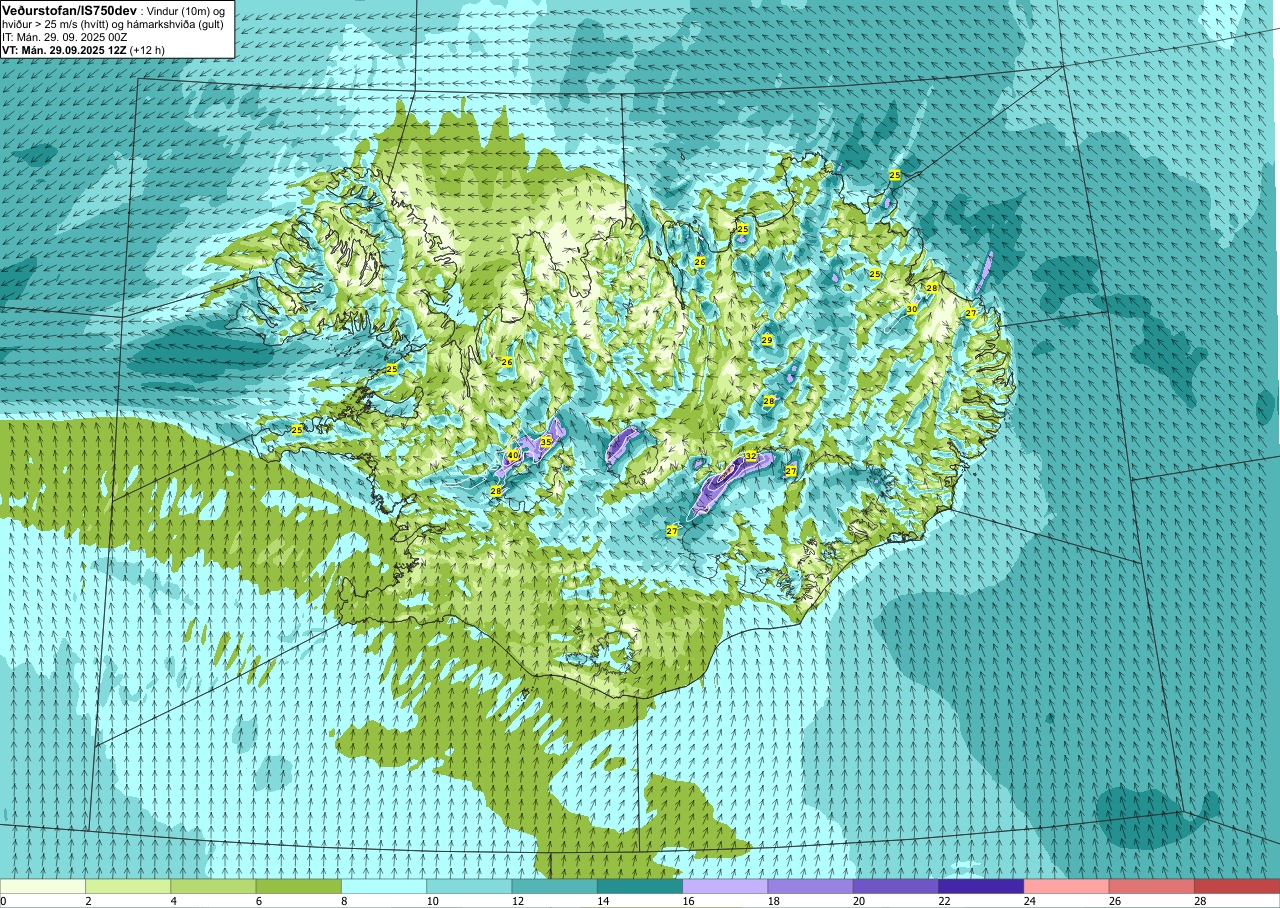Select the hámarkshviða (gult) legend text
Image resolution: width=1280 pixels, height=908 pixels.
pyautogui.click(x=168, y=23)
